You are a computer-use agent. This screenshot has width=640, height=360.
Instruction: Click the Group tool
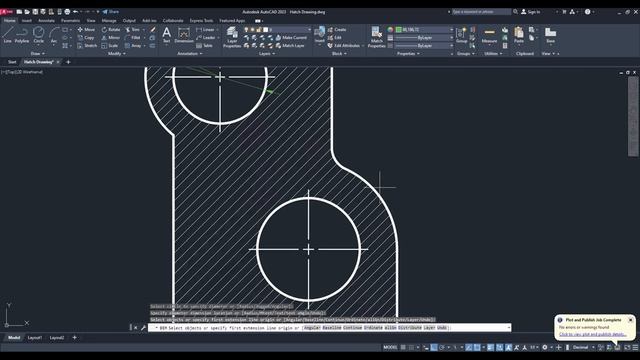tap(462, 35)
